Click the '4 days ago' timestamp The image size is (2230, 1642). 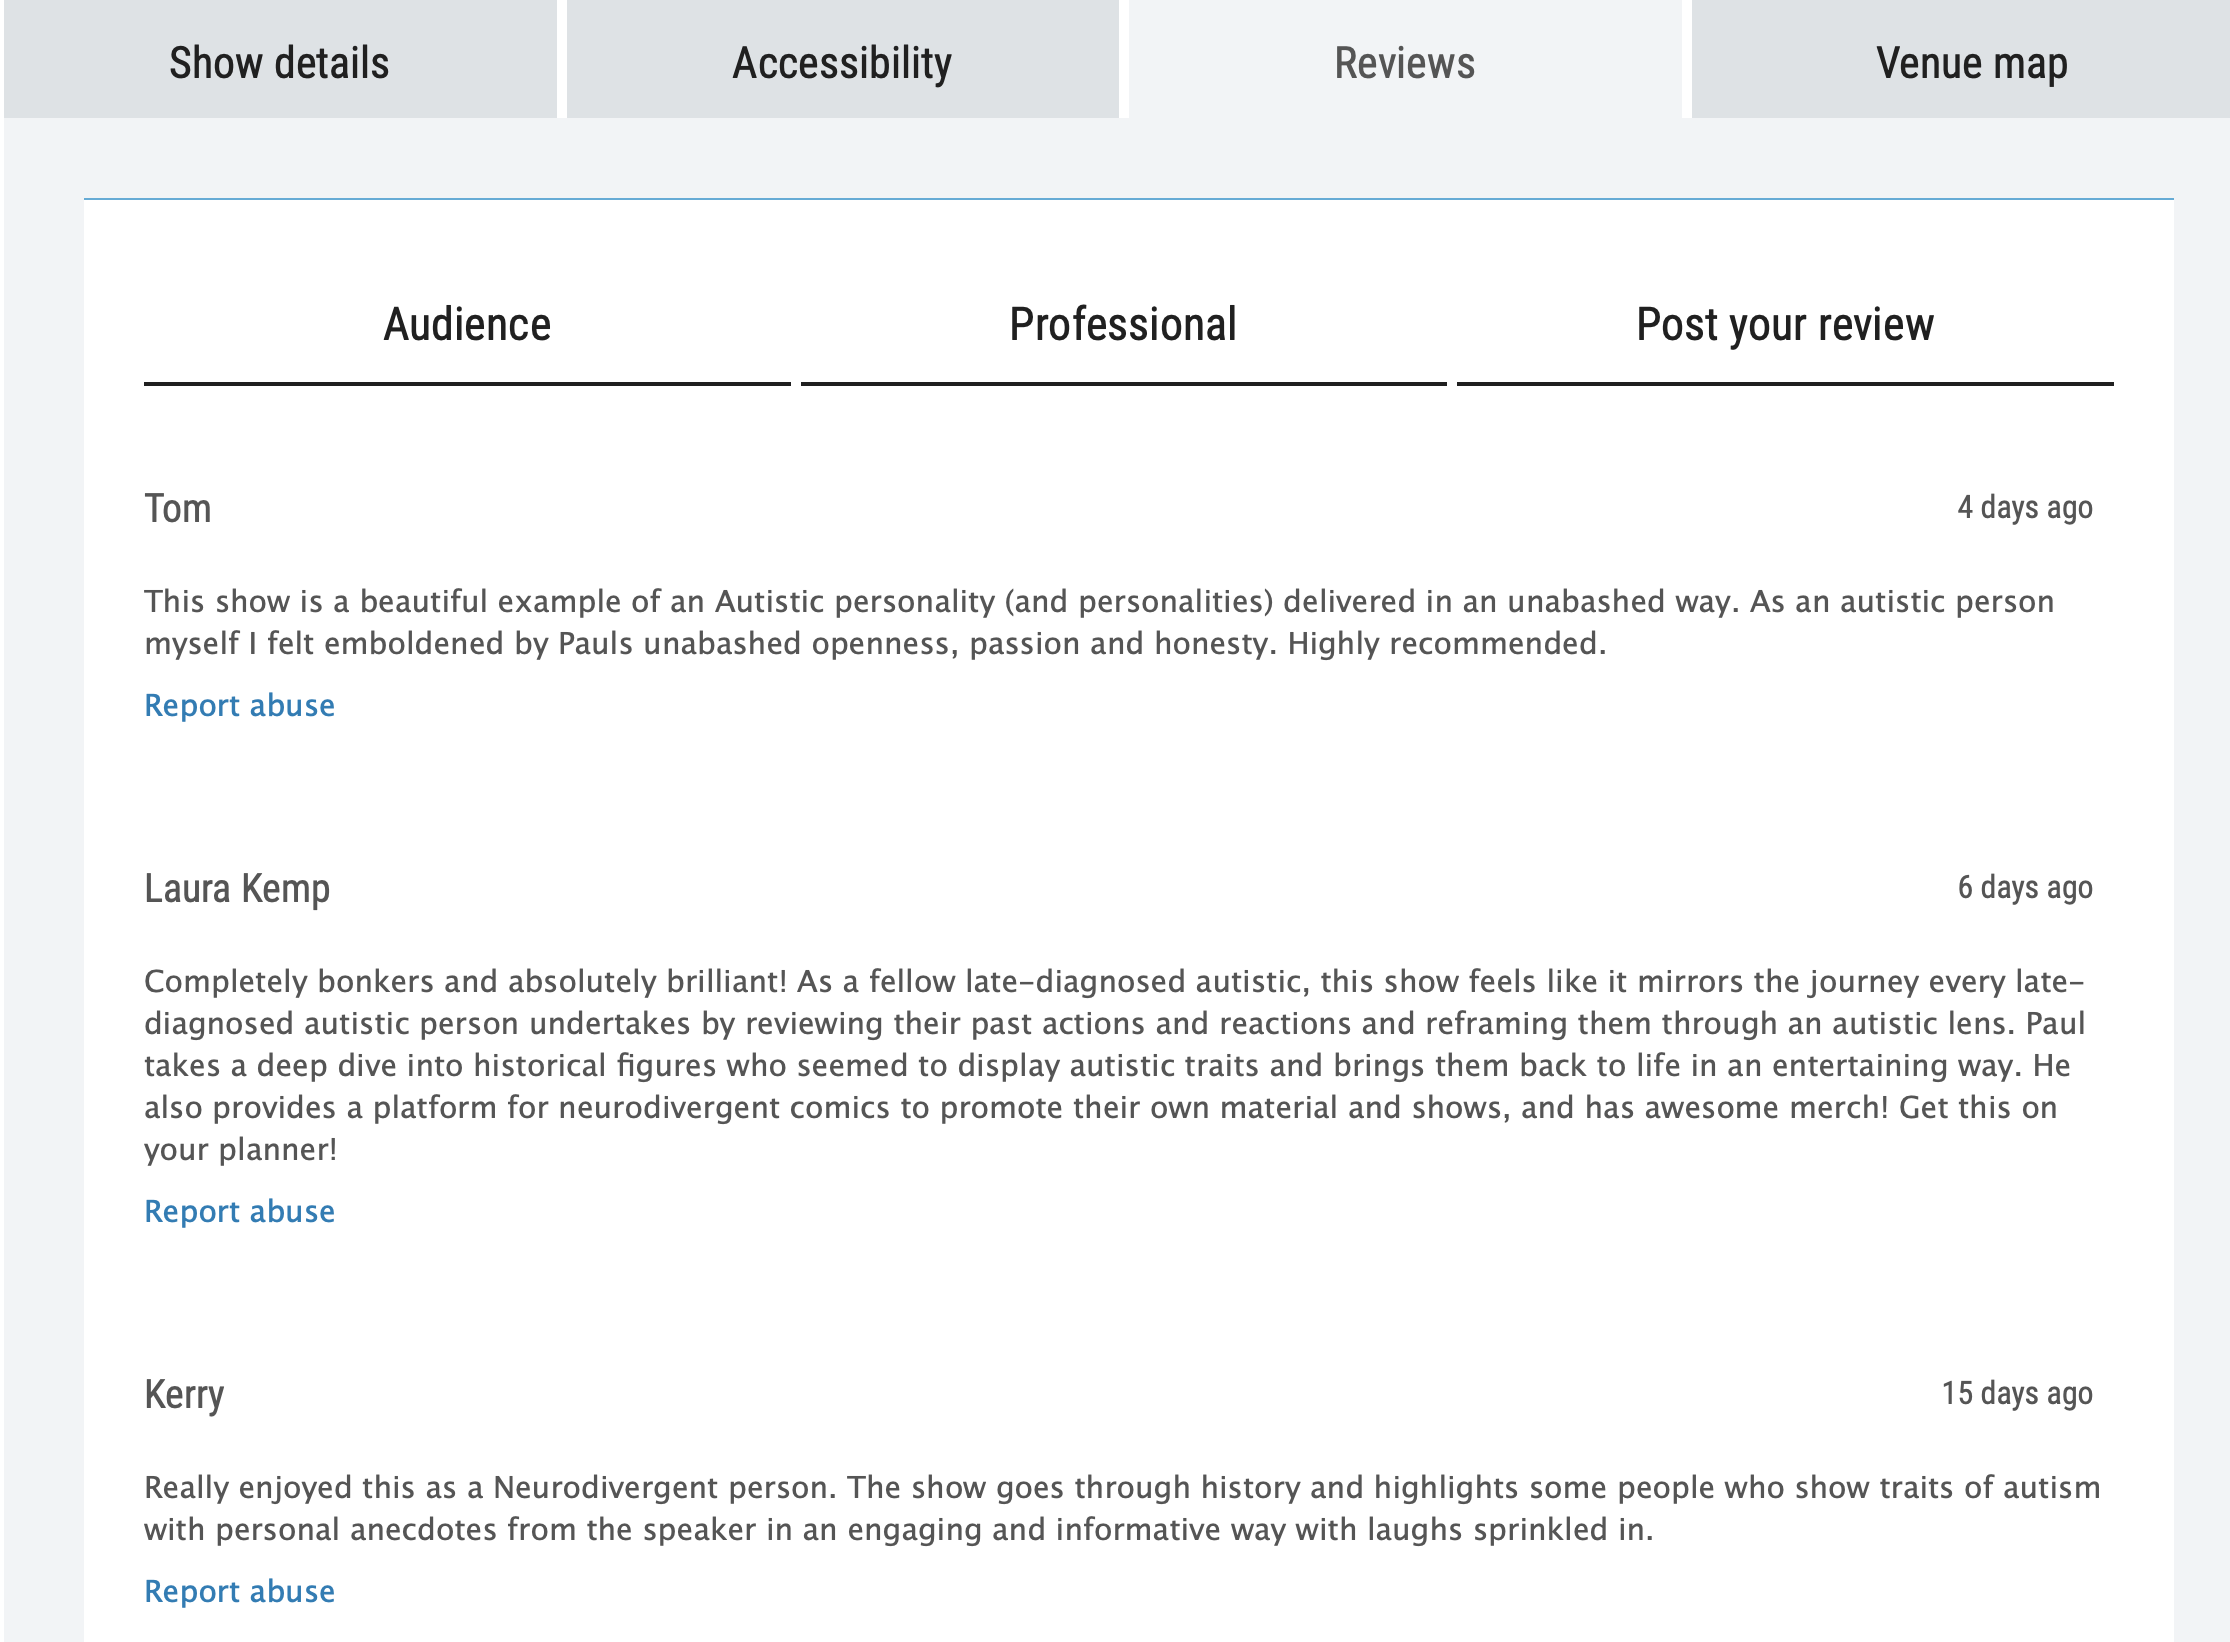coord(2025,507)
